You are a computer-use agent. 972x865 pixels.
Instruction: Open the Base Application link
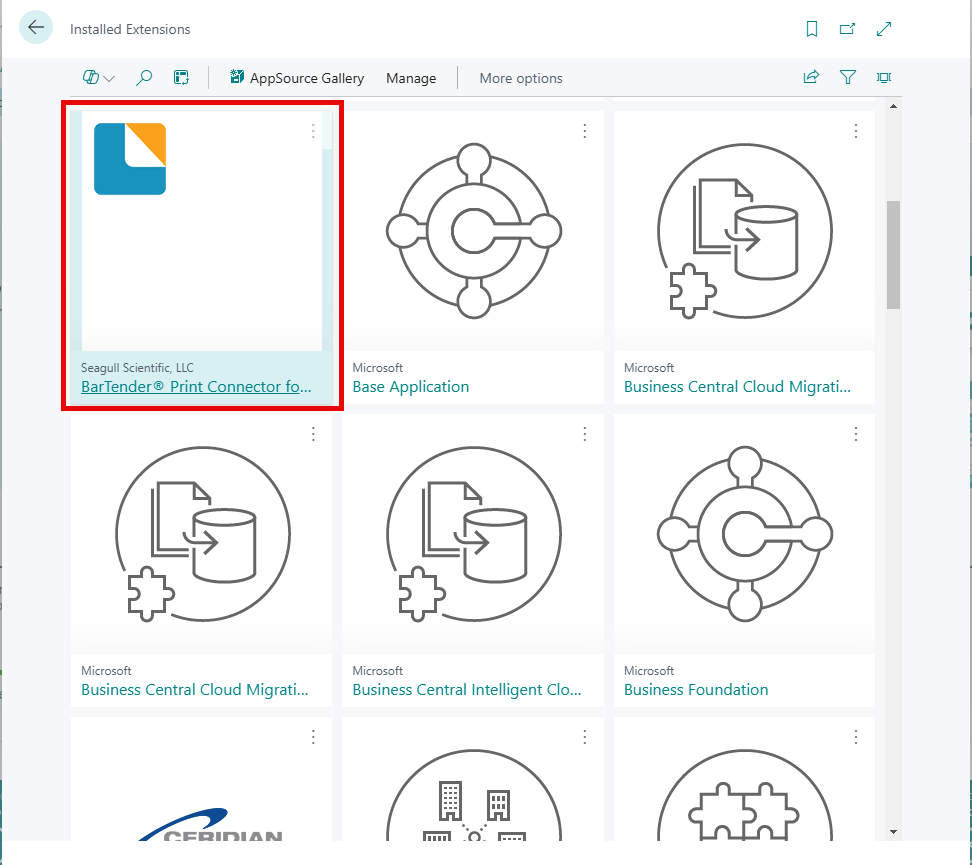410,386
